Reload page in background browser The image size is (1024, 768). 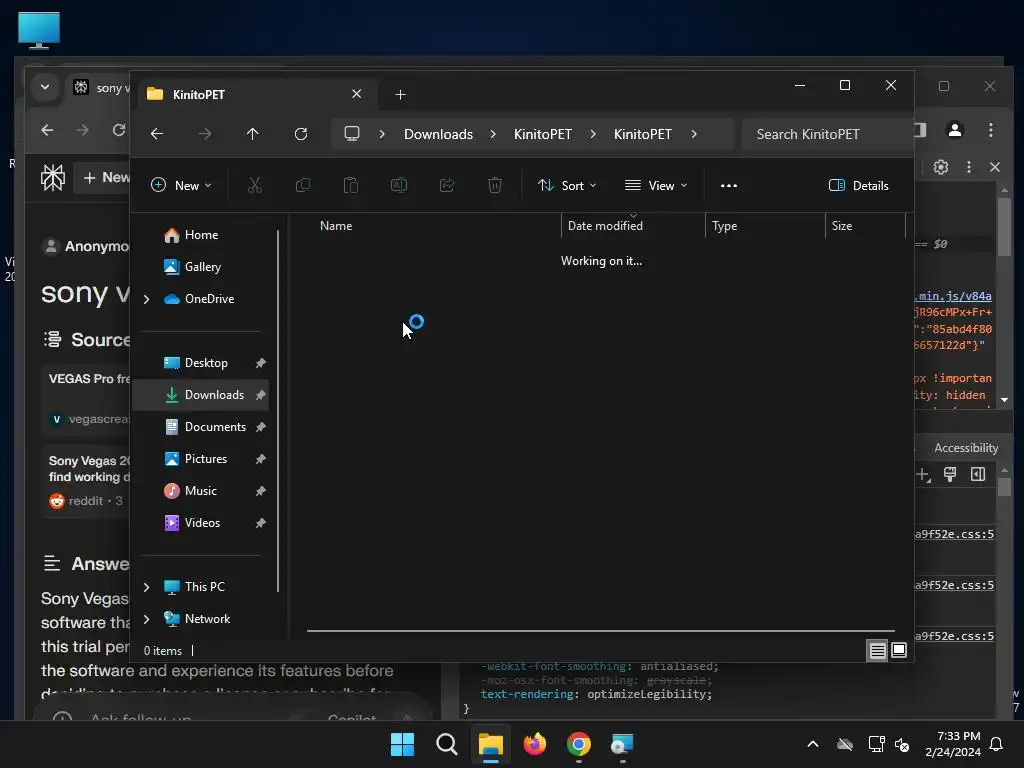(x=119, y=130)
